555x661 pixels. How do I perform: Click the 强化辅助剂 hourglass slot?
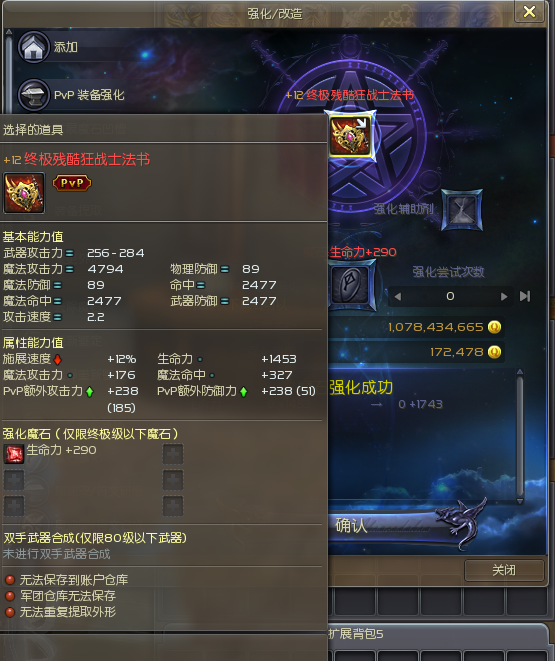(462, 210)
